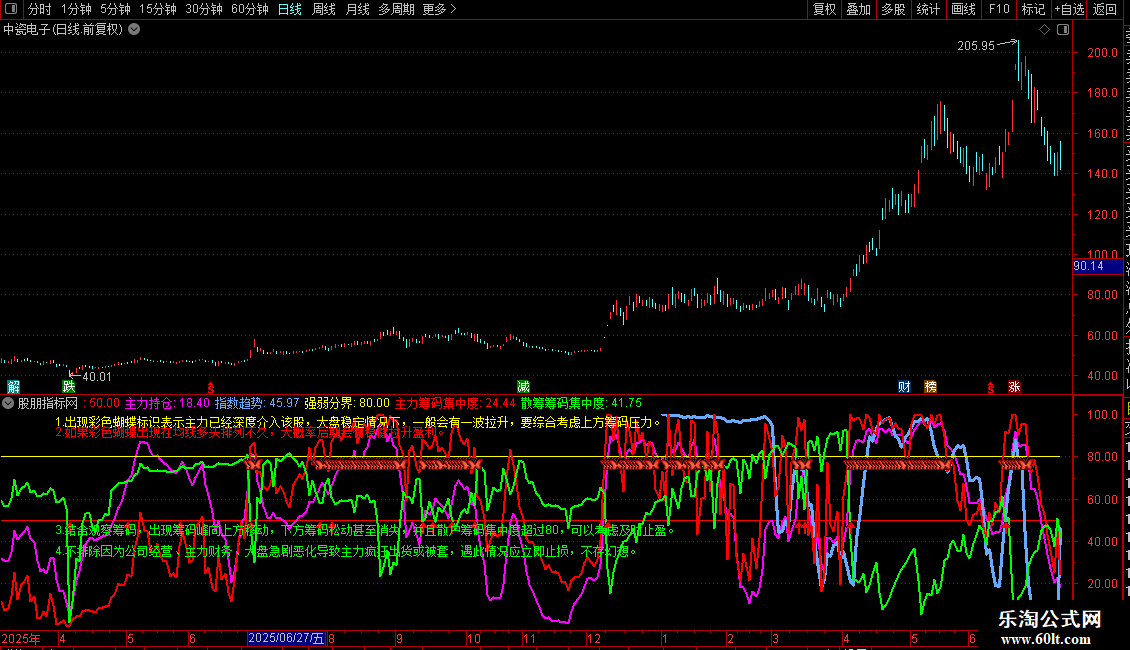Screen dimensions: 1130x650
Task: Click the 主力持仓: 18.40 value
Action: [167, 404]
